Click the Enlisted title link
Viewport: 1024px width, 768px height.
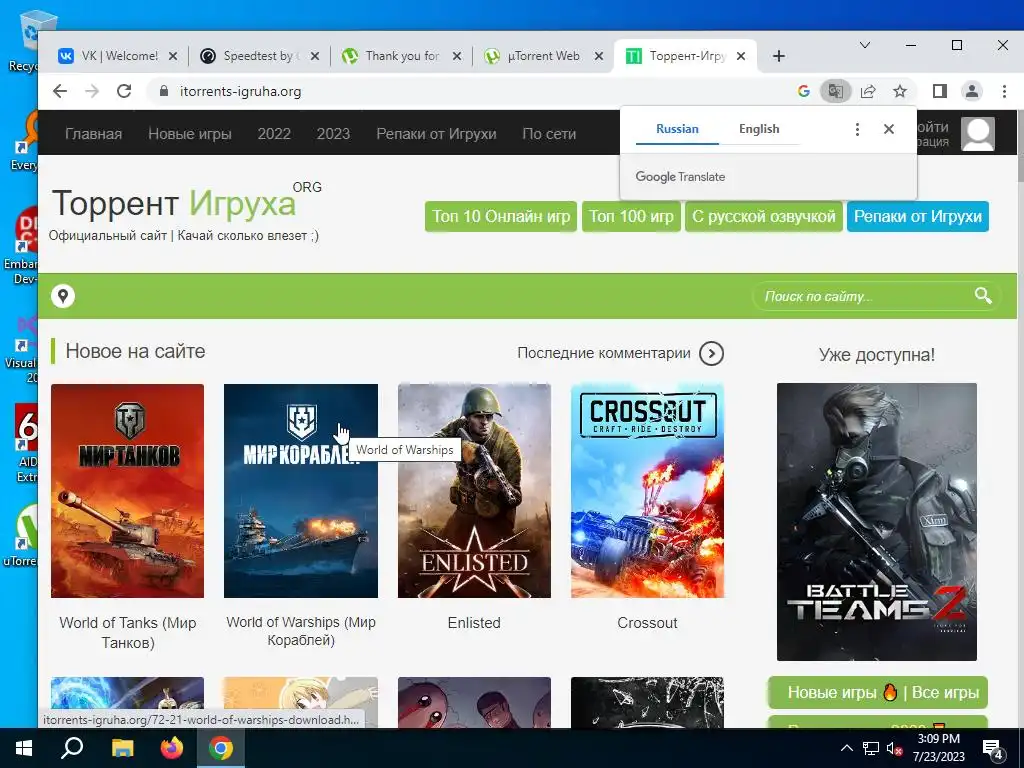[474, 623]
